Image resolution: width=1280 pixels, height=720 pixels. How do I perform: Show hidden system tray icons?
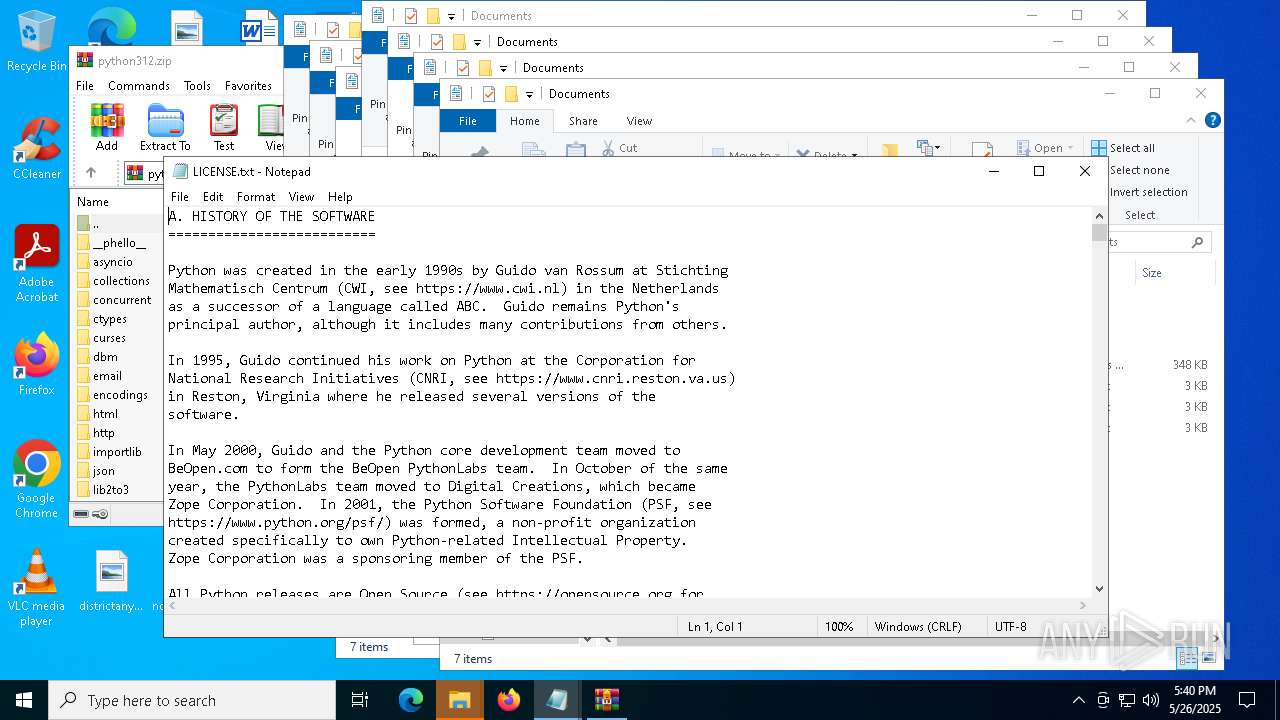pyautogui.click(x=1078, y=700)
